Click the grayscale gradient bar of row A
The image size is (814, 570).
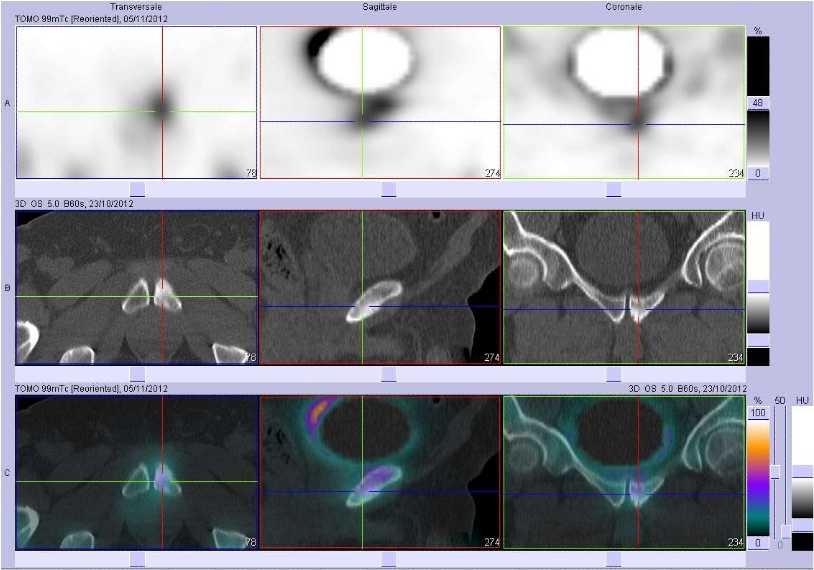pos(758,138)
